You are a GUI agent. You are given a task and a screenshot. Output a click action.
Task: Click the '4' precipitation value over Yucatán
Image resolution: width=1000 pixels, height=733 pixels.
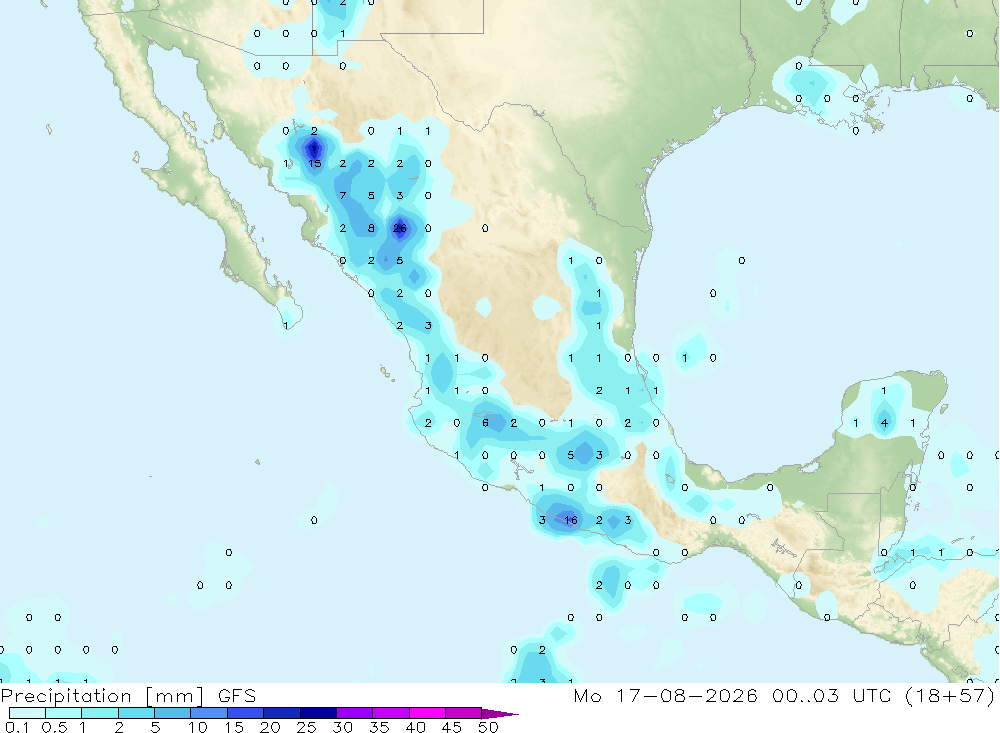(x=884, y=422)
